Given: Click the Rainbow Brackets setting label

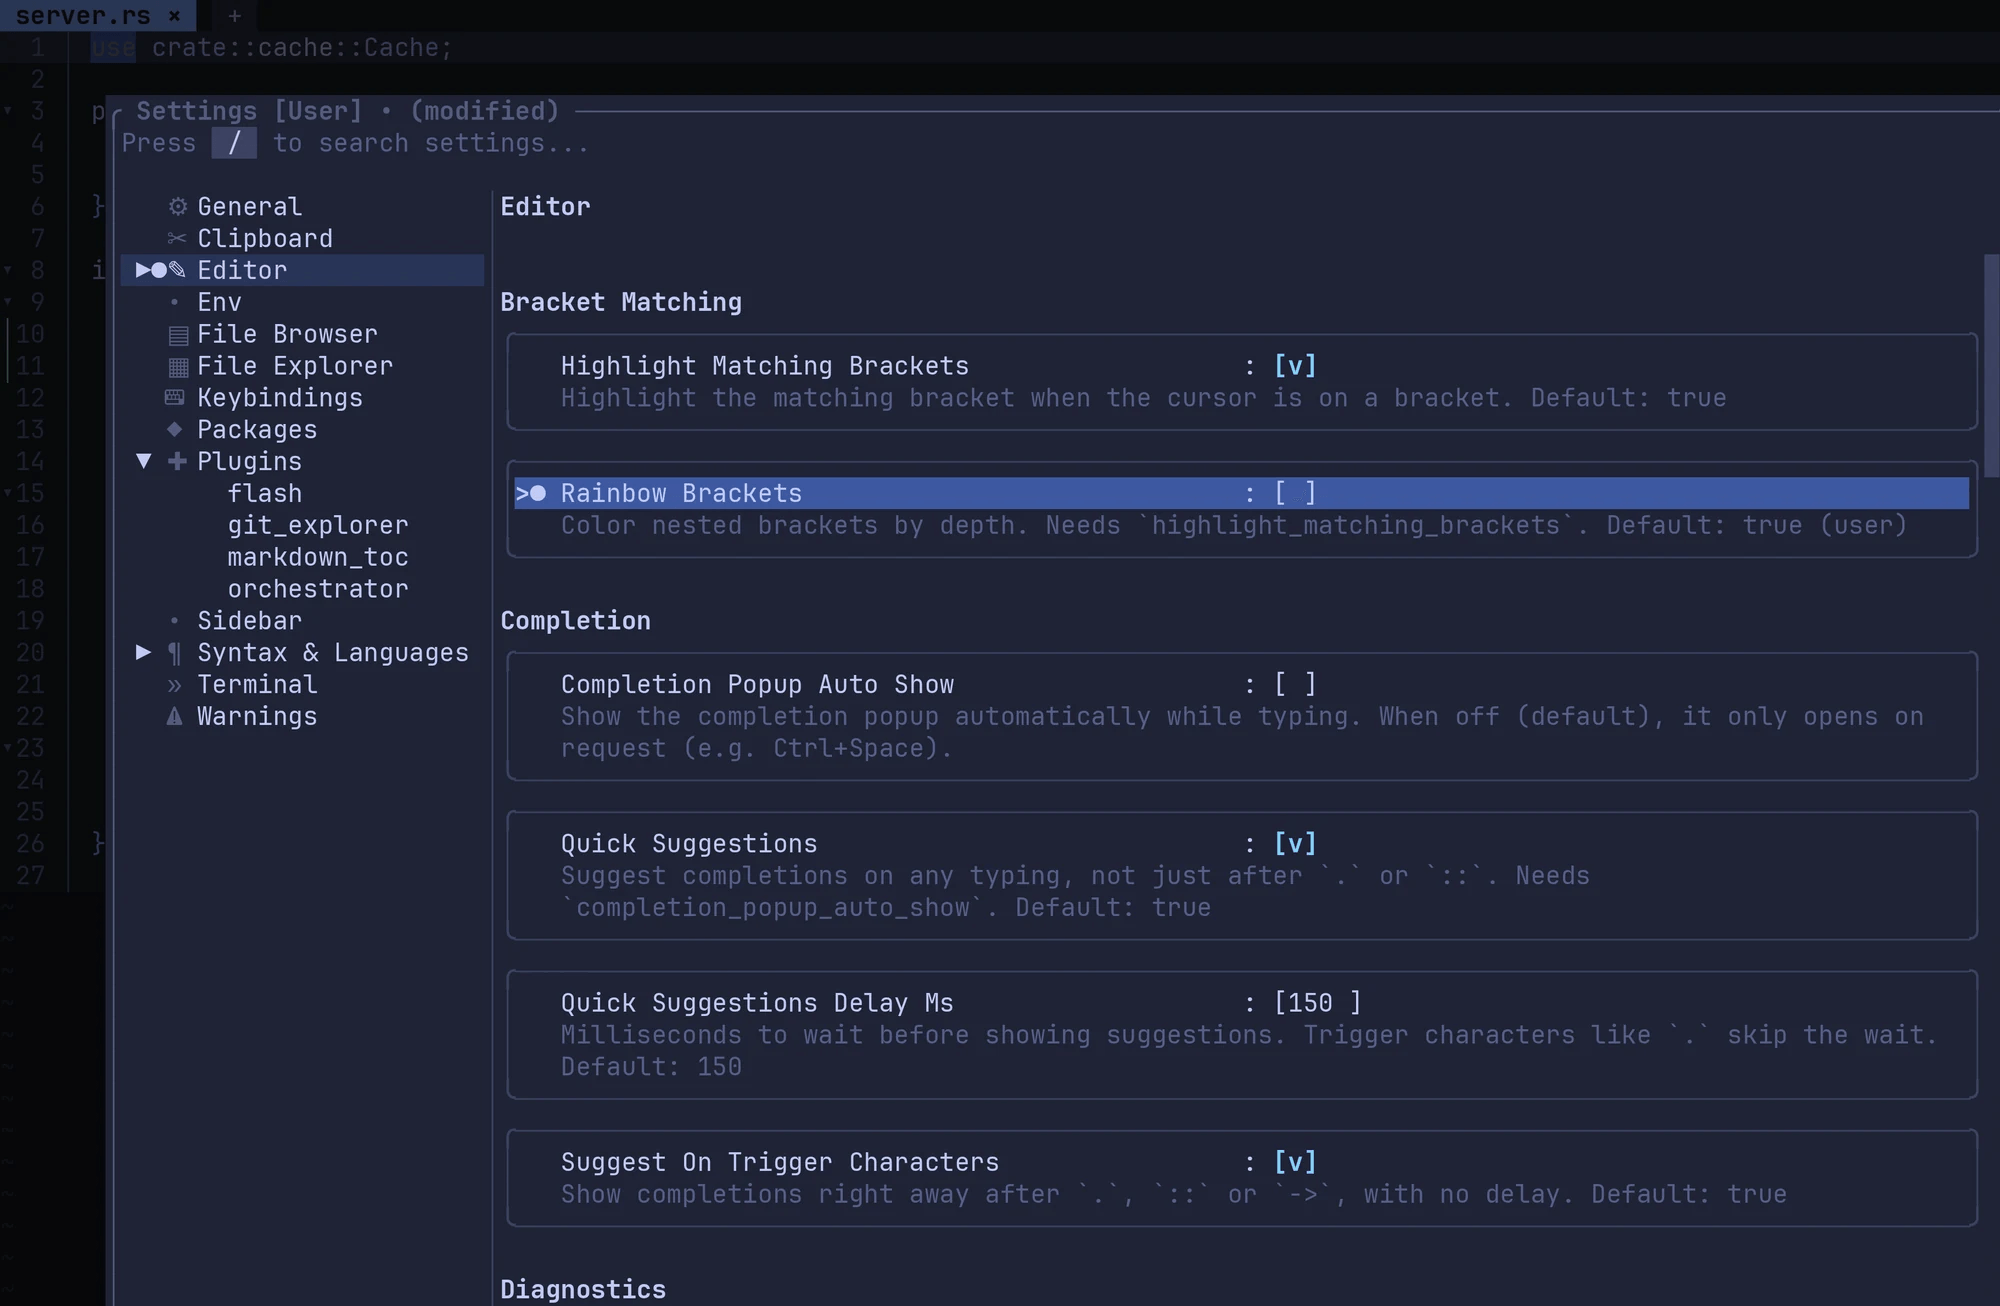Looking at the screenshot, I should 681,493.
